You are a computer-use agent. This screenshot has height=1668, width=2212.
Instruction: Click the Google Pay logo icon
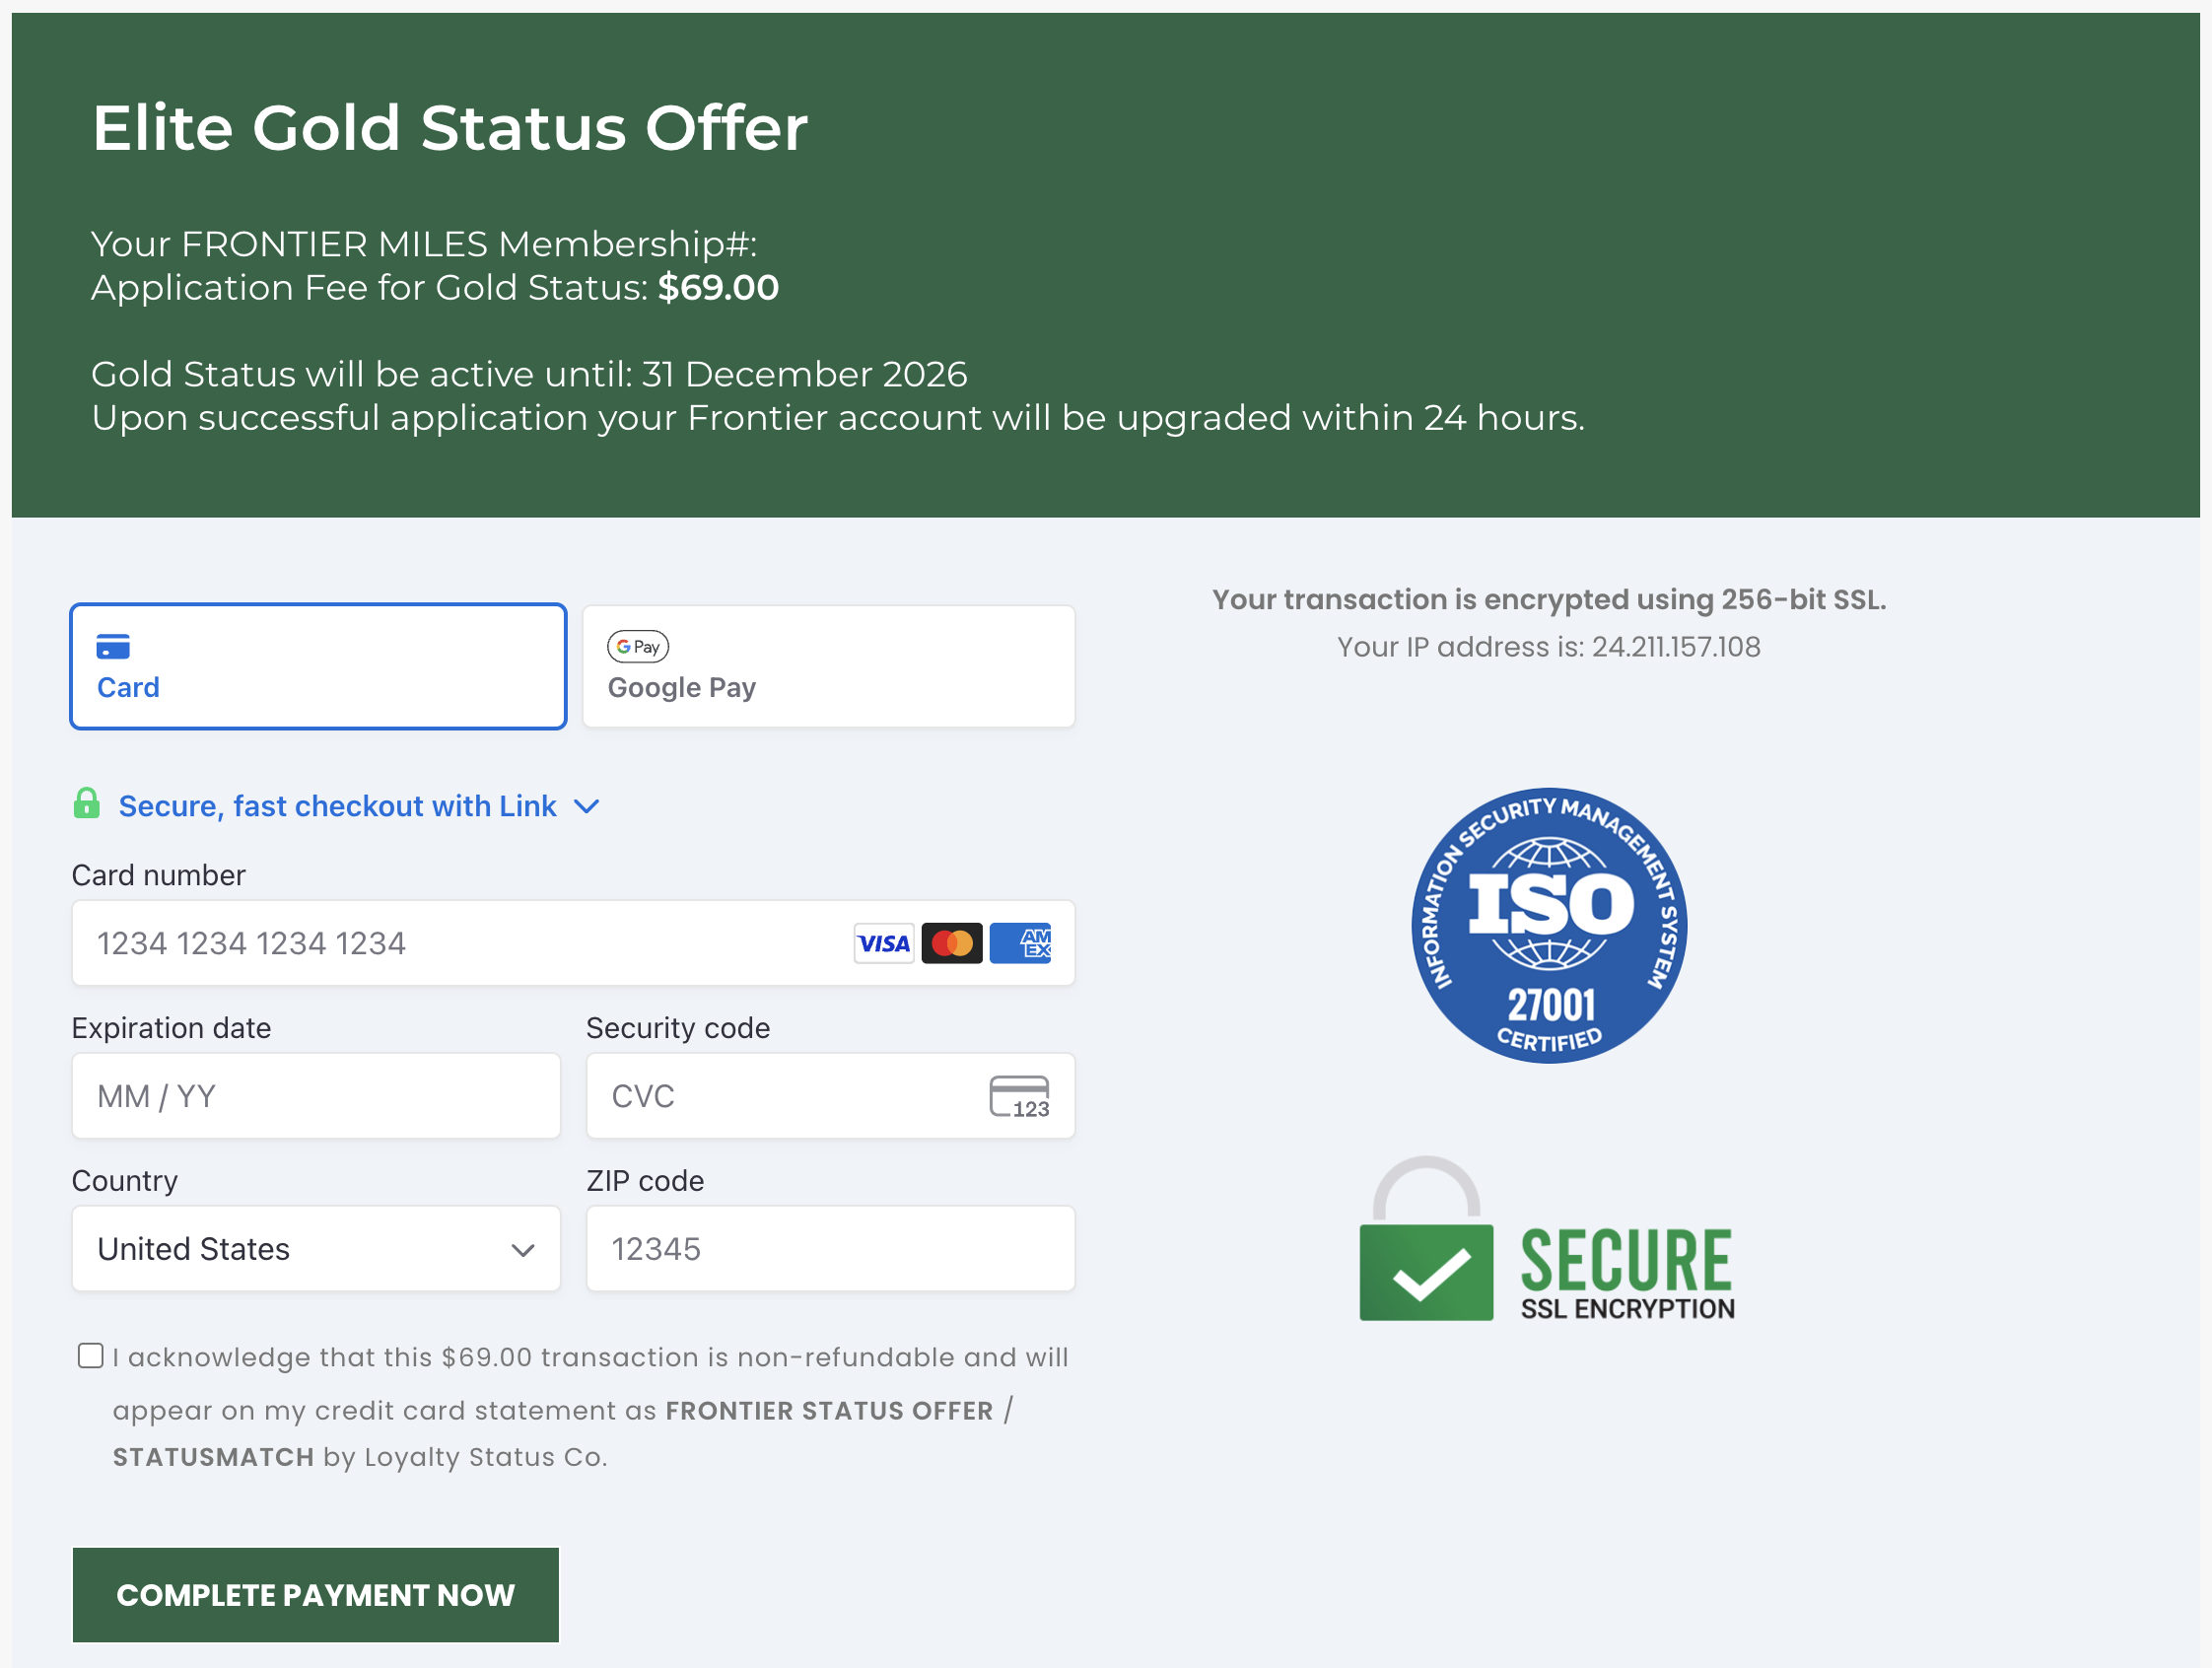coord(638,647)
